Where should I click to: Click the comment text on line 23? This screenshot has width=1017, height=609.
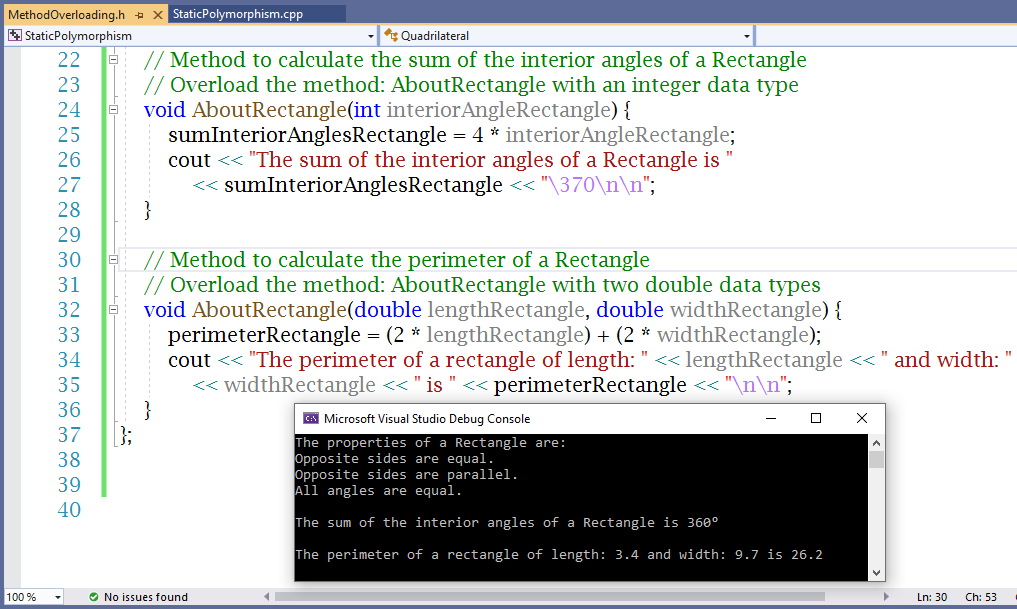[x=471, y=85]
